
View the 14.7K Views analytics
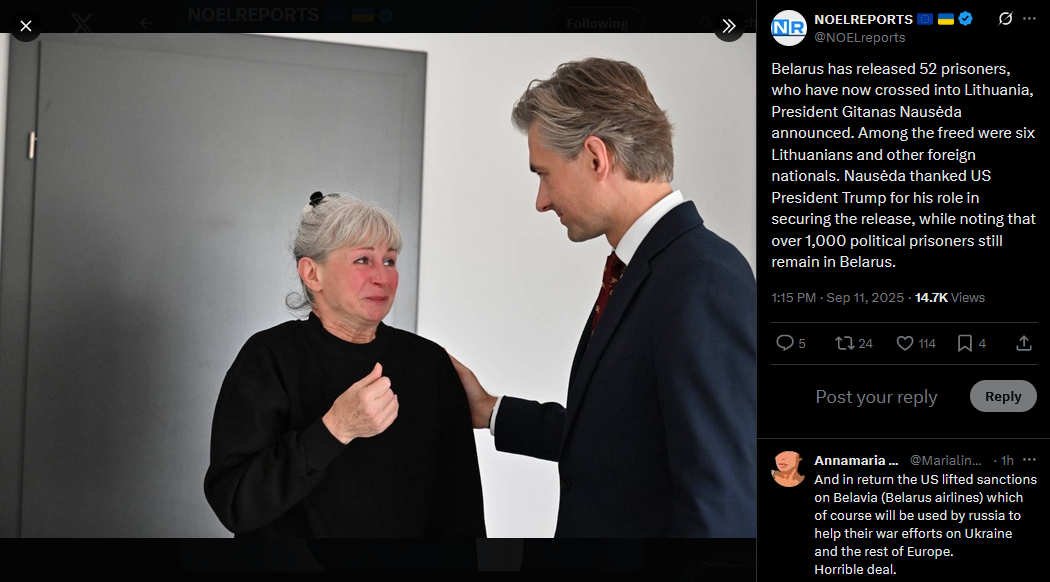(950, 297)
